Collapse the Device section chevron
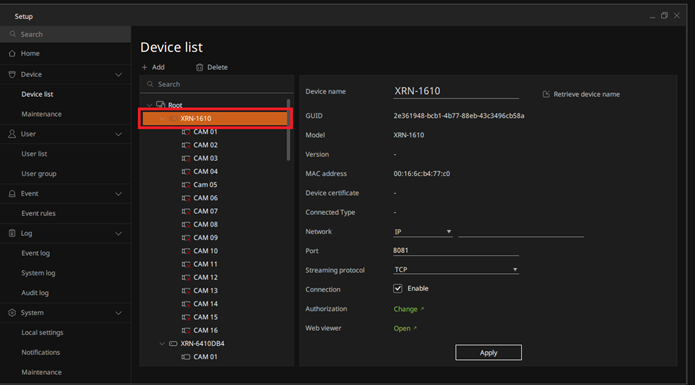 click(118, 75)
